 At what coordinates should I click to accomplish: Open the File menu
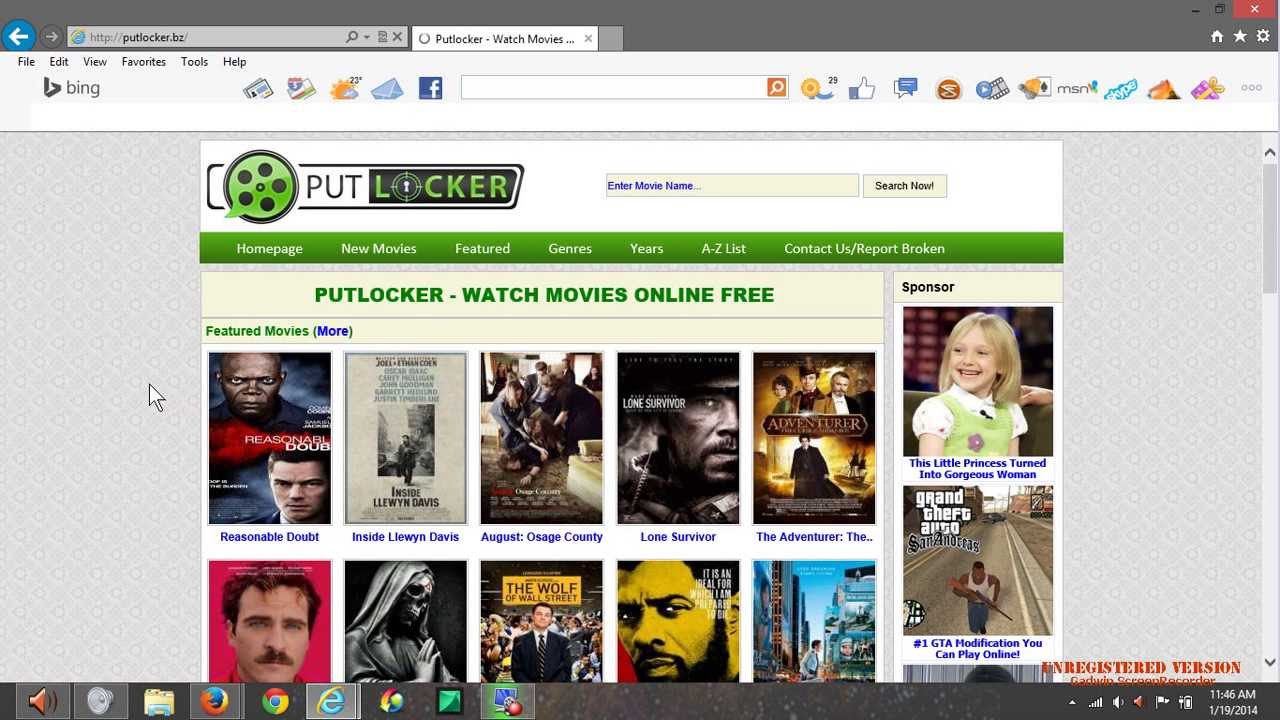pyautogui.click(x=26, y=62)
